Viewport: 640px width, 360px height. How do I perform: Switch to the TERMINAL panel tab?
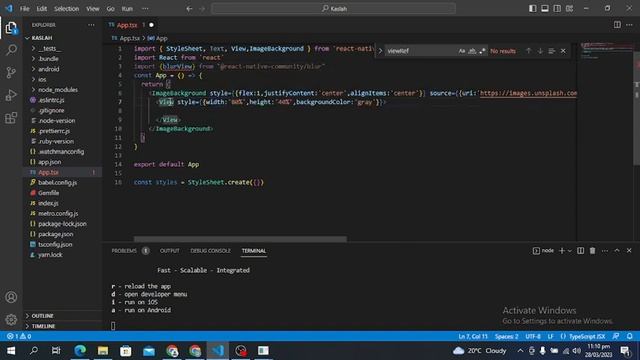click(253, 251)
